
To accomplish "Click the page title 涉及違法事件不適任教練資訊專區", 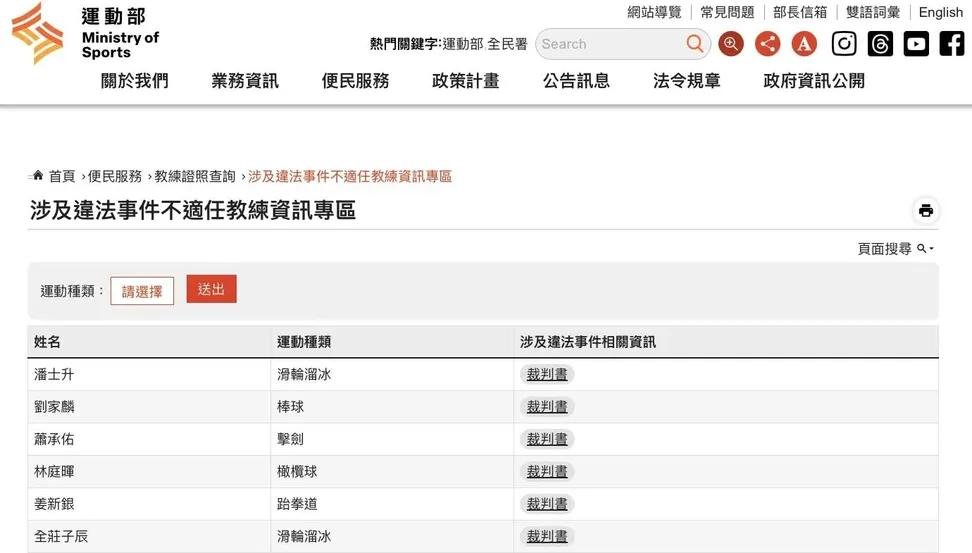I will 193,210.
